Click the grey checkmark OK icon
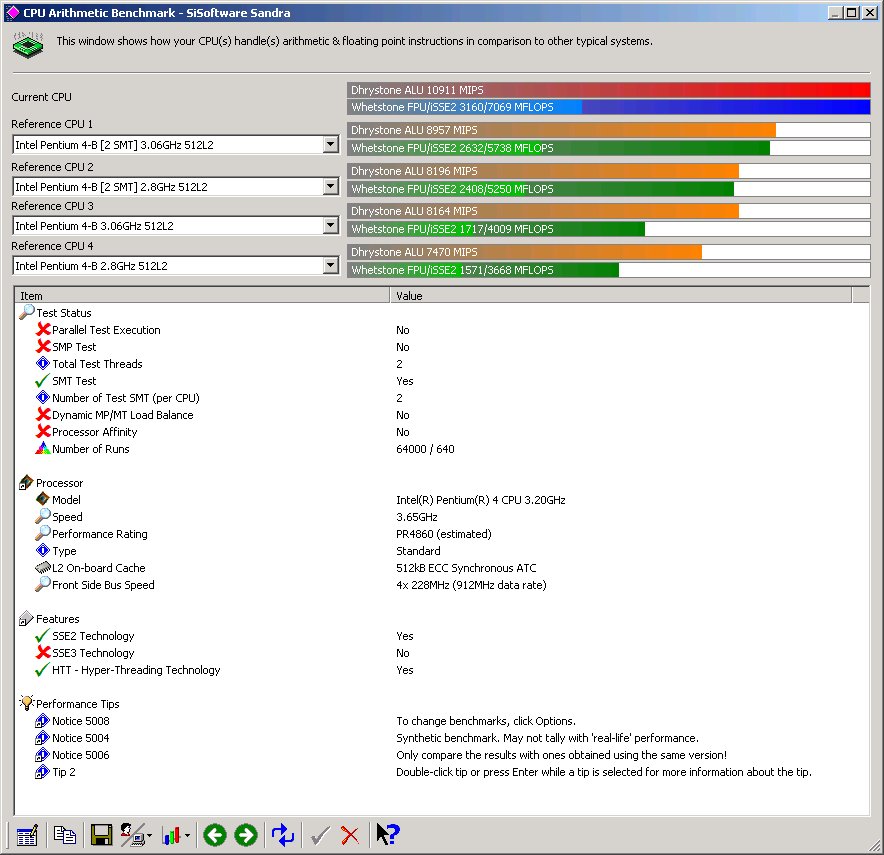This screenshot has height=855, width=884. pyautogui.click(x=320, y=835)
